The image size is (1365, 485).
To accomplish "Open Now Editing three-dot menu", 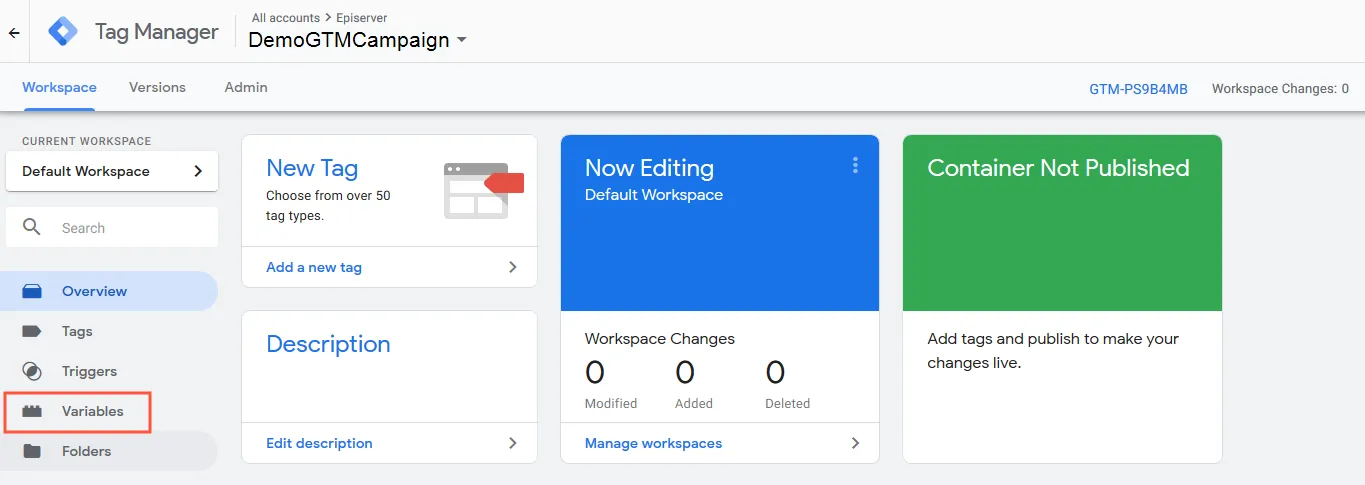I will pos(855,165).
